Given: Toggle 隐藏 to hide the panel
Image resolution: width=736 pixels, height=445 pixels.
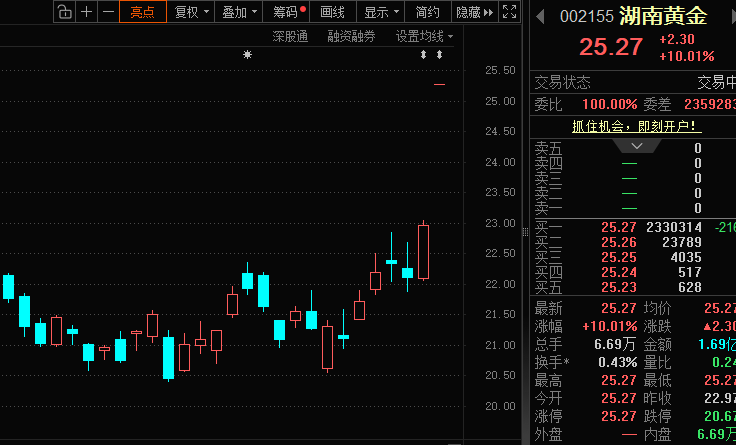Looking at the screenshot, I should click(471, 12).
